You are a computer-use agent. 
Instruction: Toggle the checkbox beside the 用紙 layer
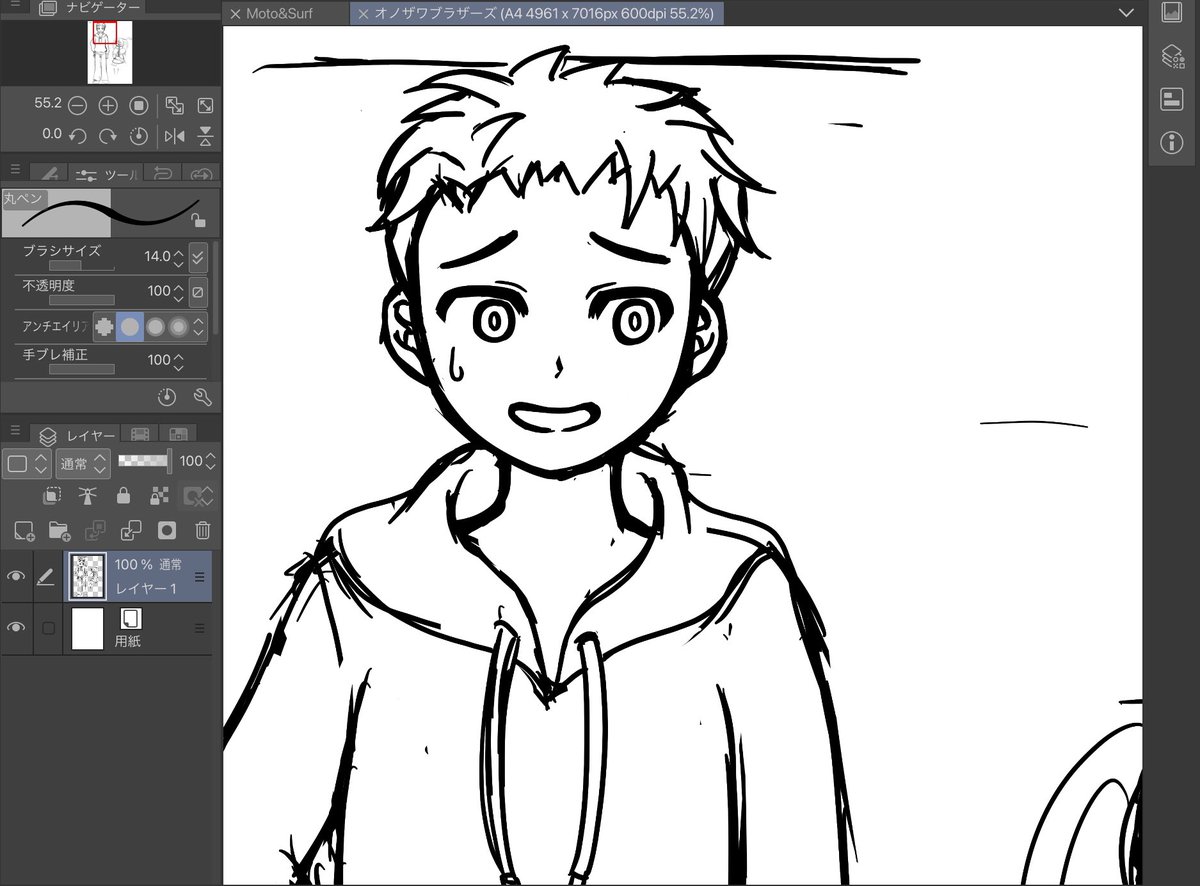tap(47, 628)
